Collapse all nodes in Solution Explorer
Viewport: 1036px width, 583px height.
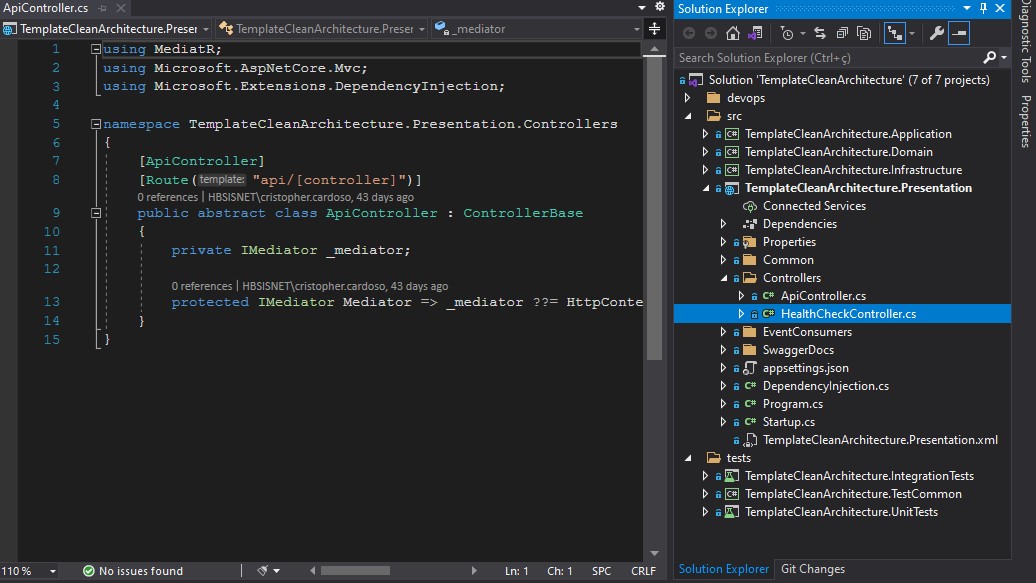pos(843,32)
